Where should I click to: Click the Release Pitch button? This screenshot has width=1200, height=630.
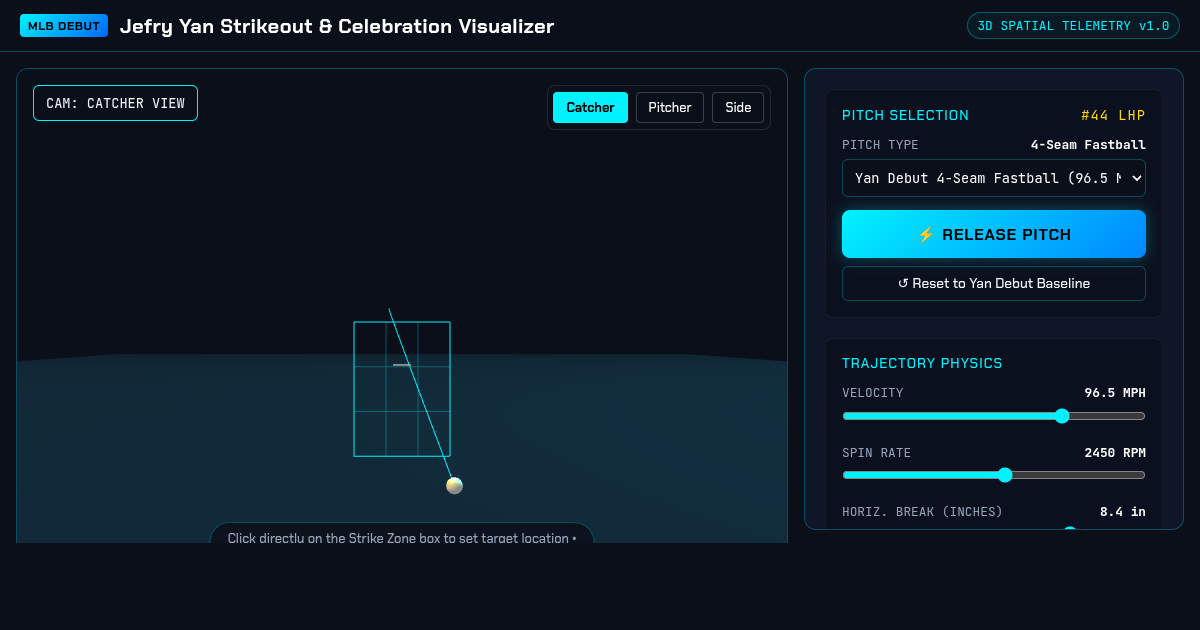click(994, 234)
